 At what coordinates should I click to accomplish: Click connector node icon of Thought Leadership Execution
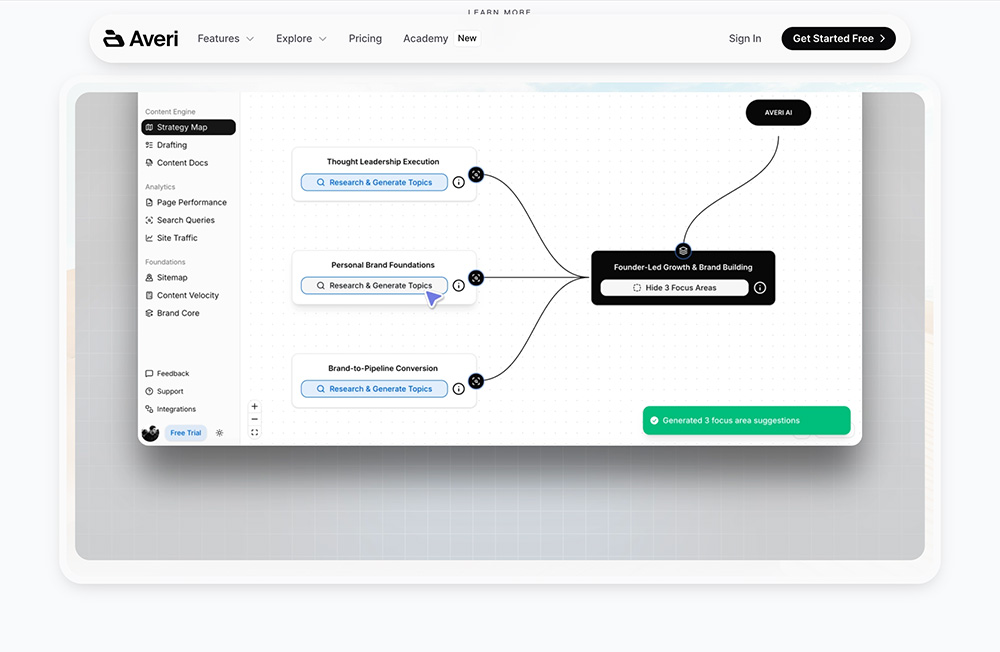[x=476, y=175]
